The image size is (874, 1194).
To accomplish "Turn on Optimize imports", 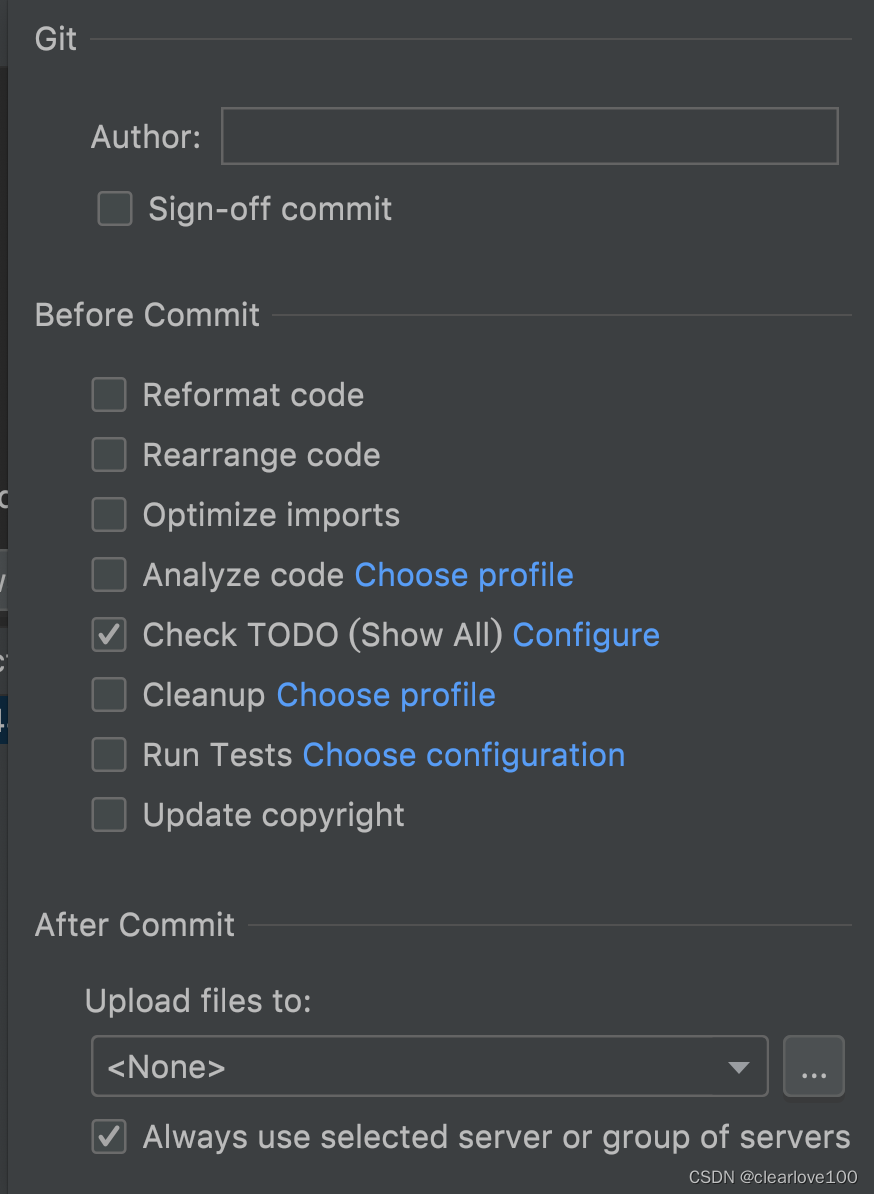I will 109,515.
